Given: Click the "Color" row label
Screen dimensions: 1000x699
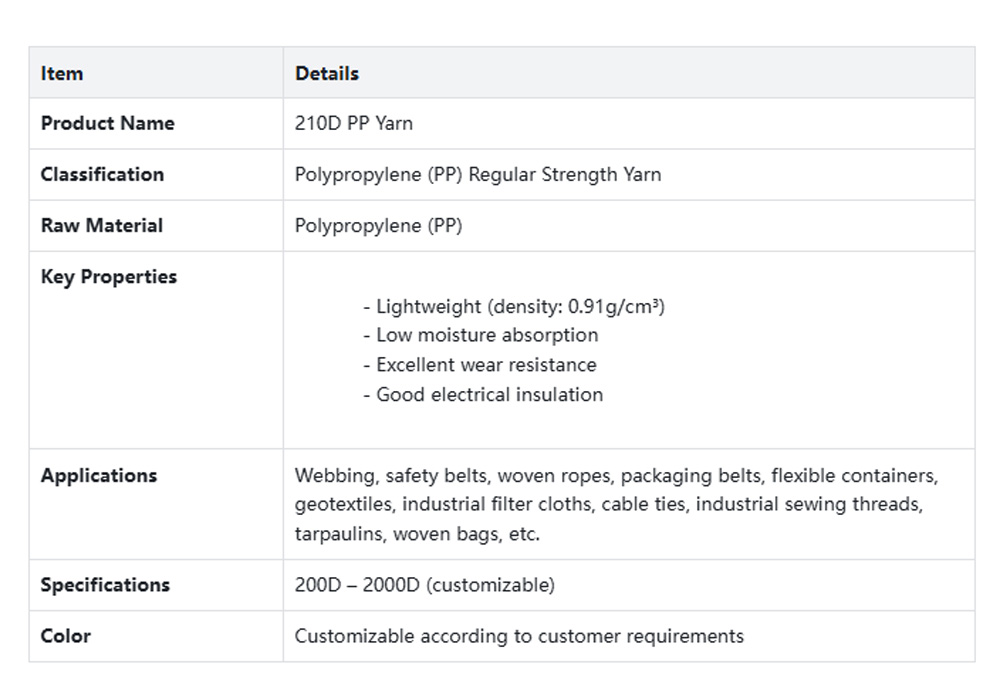Looking at the screenshot, I should [65, 636].
